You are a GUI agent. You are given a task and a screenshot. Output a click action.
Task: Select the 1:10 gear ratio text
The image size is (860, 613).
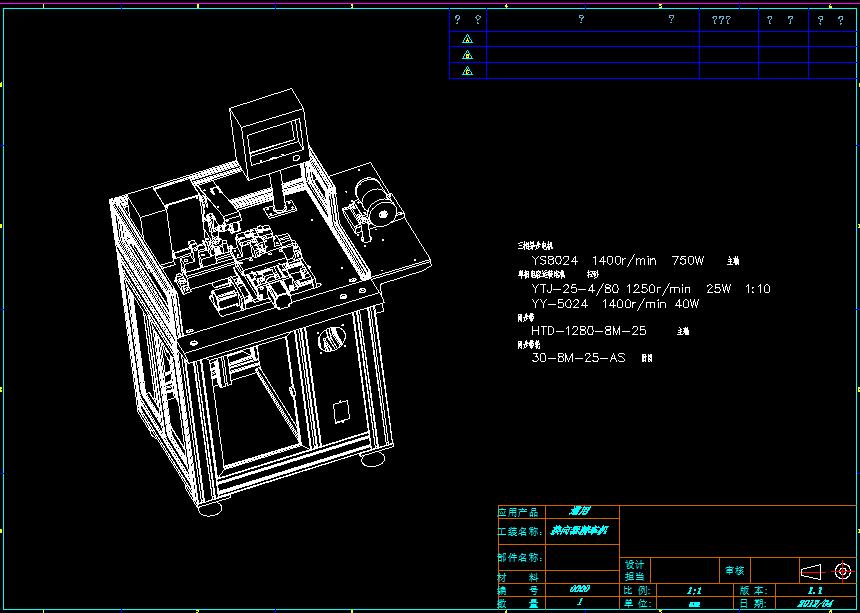pos(757,288)
